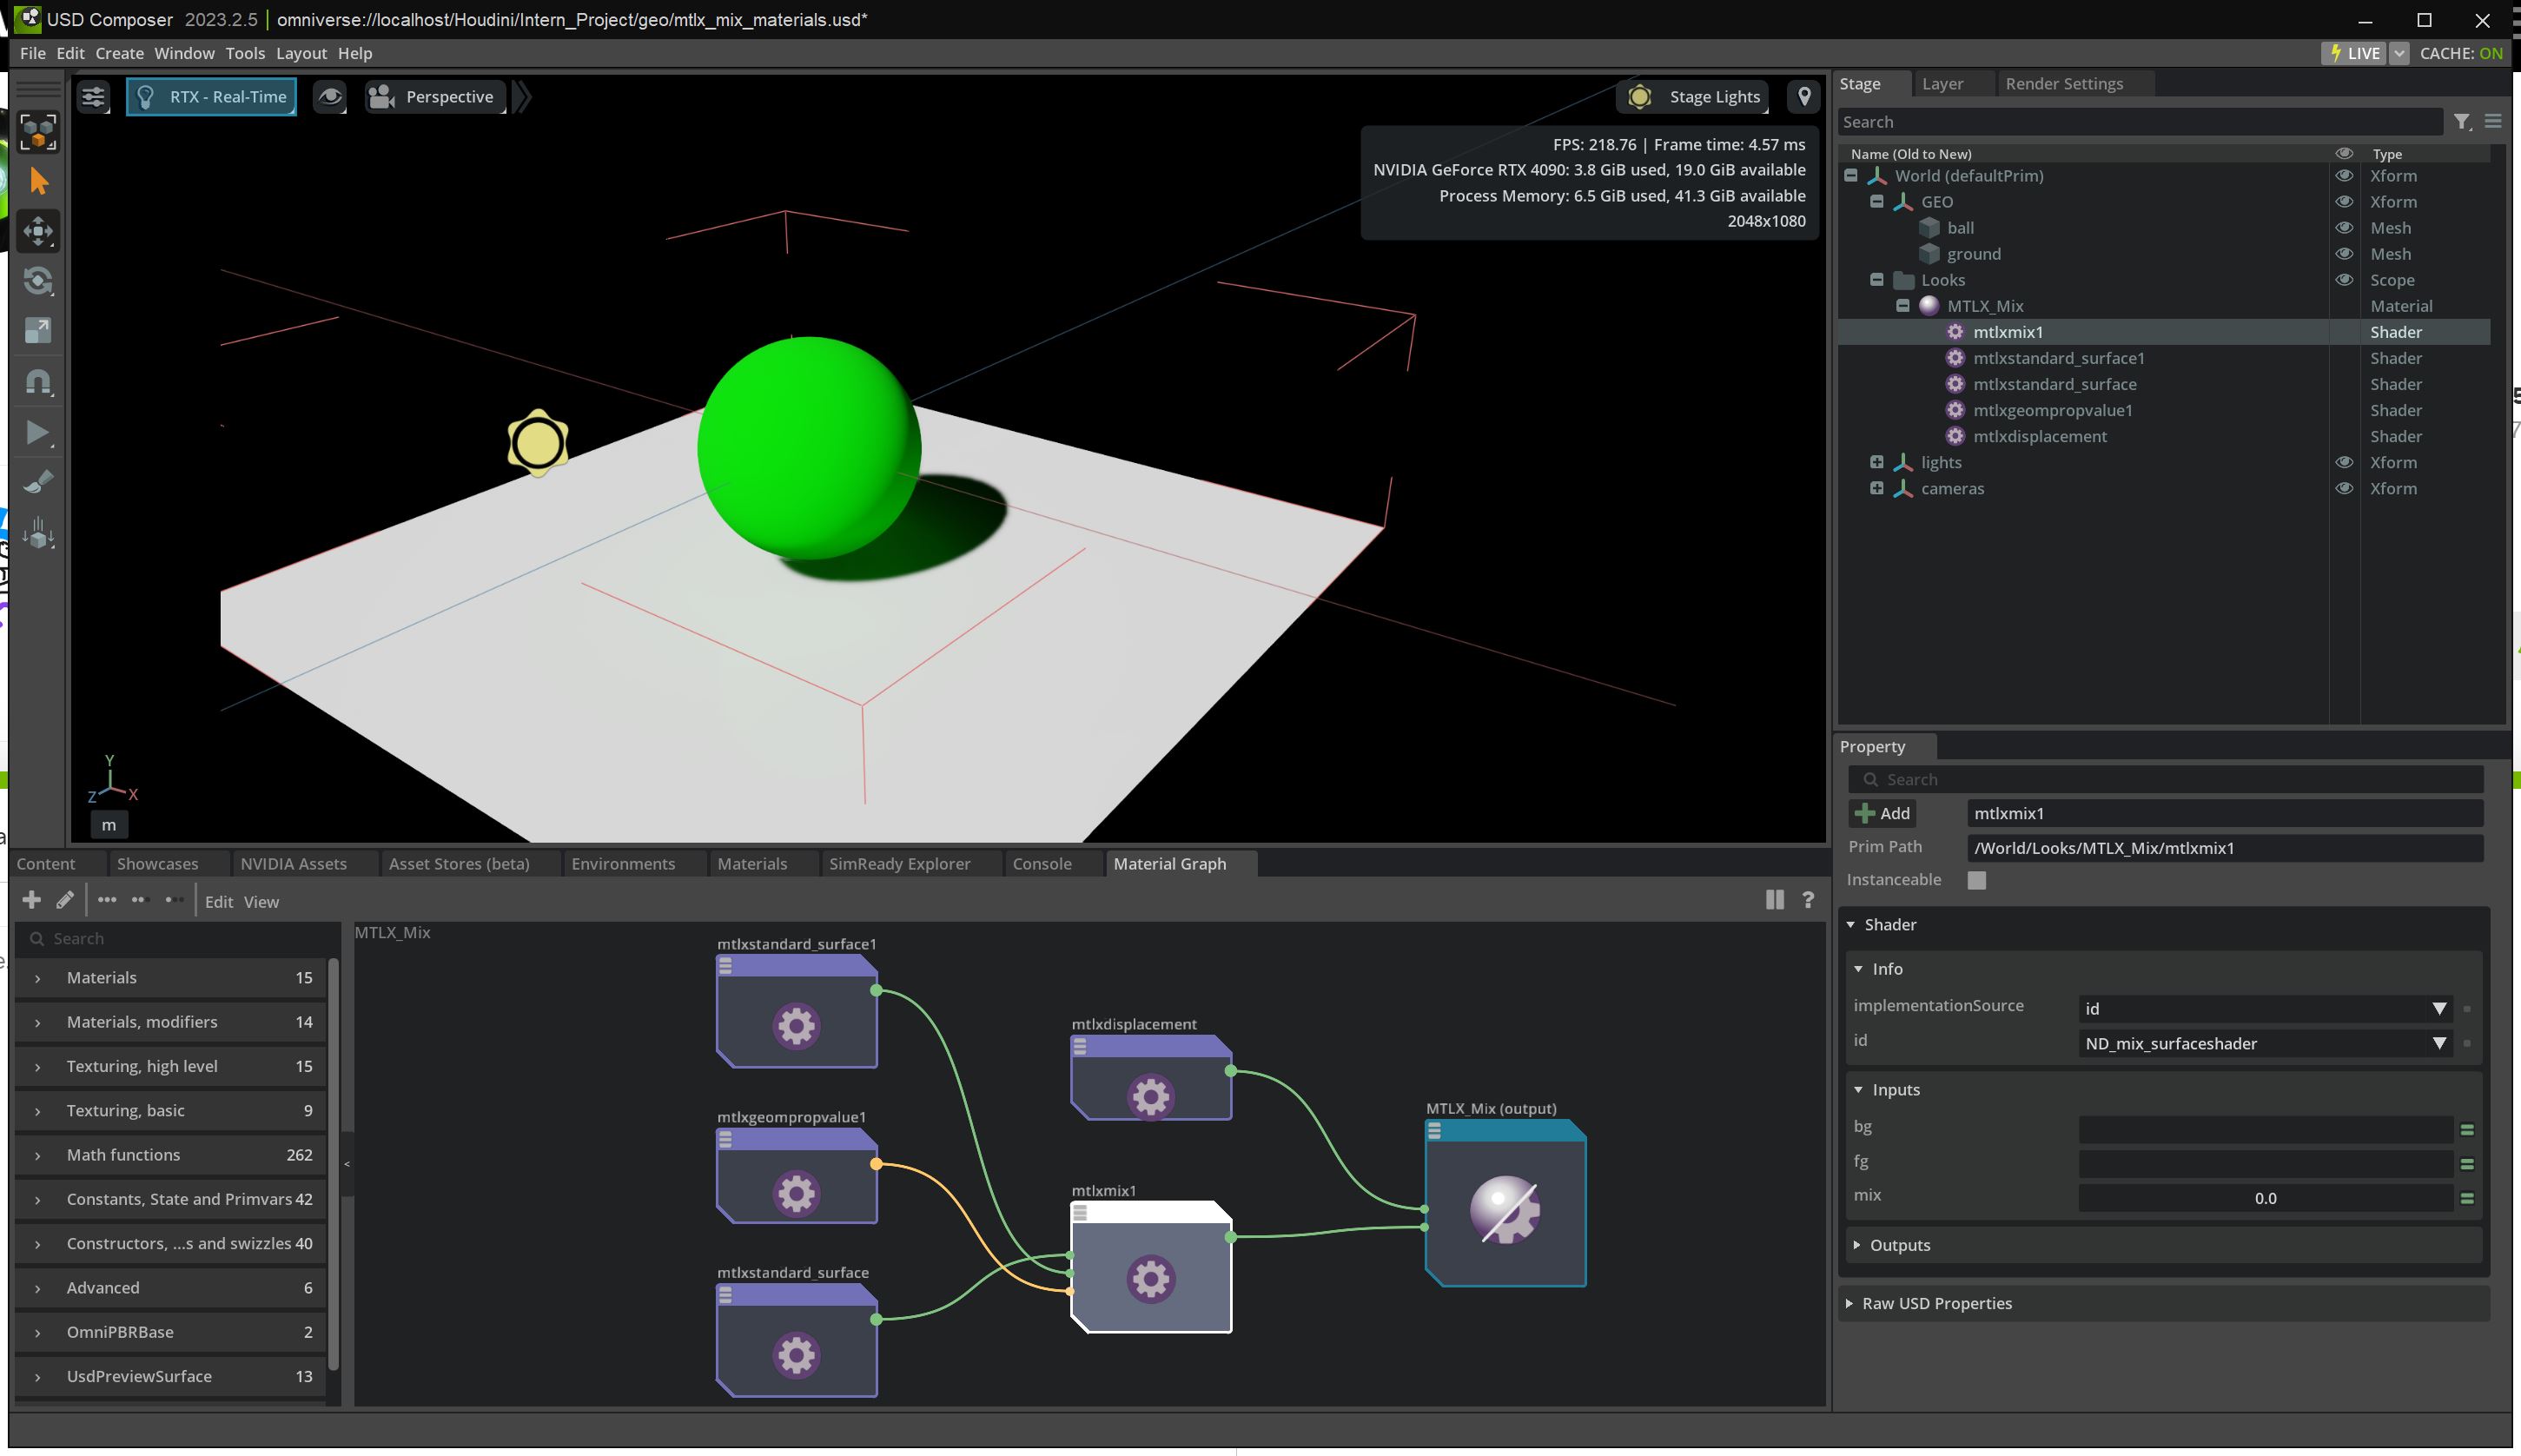Image resolution: width=2521 pixels, height=1456 pixels.
Task: Click the Material Graph help question mark
Action: (x=1807, y=900)
